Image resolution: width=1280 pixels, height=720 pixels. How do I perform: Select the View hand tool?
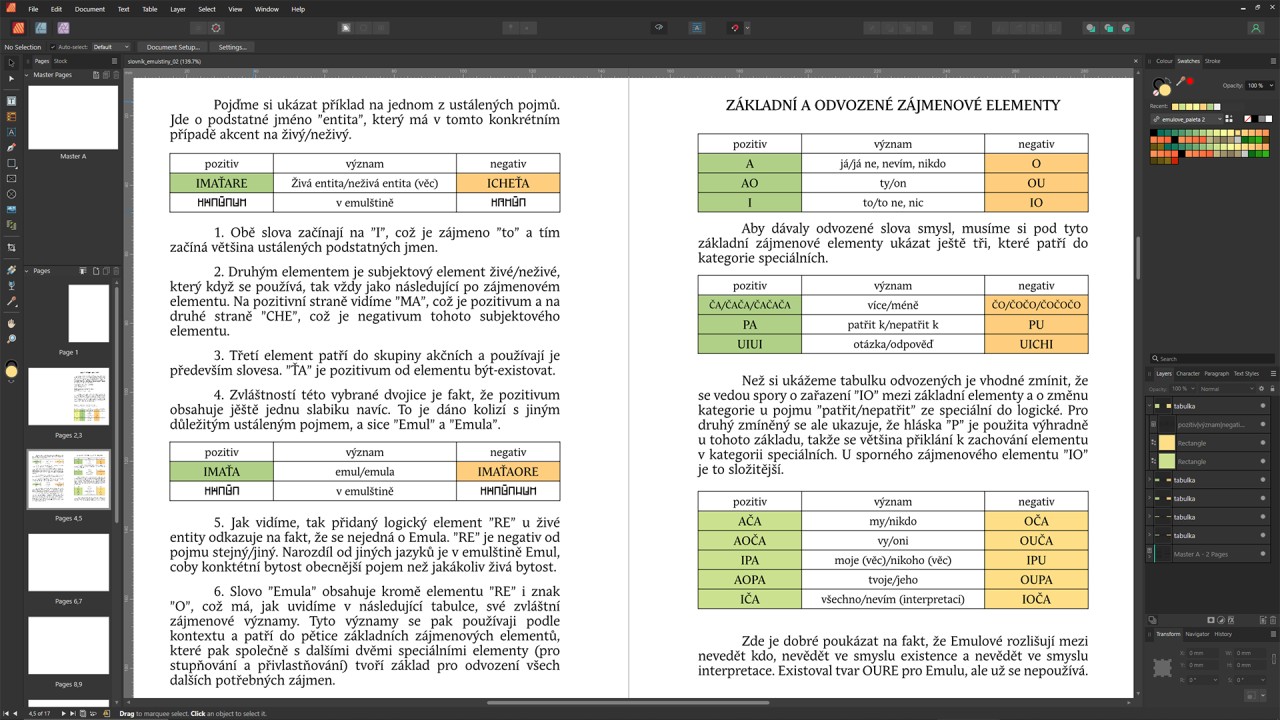click(11, 324)
